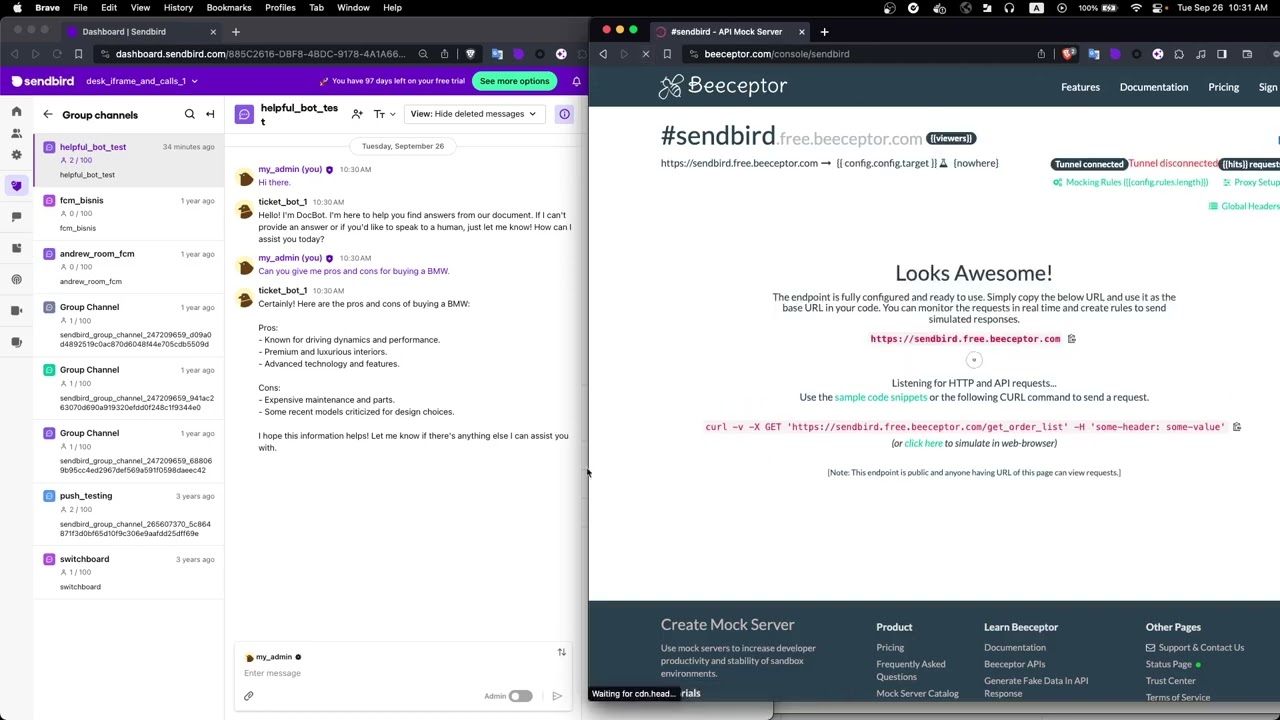Open Beeceptor APIs footer link

click(x=1014, y=664)
